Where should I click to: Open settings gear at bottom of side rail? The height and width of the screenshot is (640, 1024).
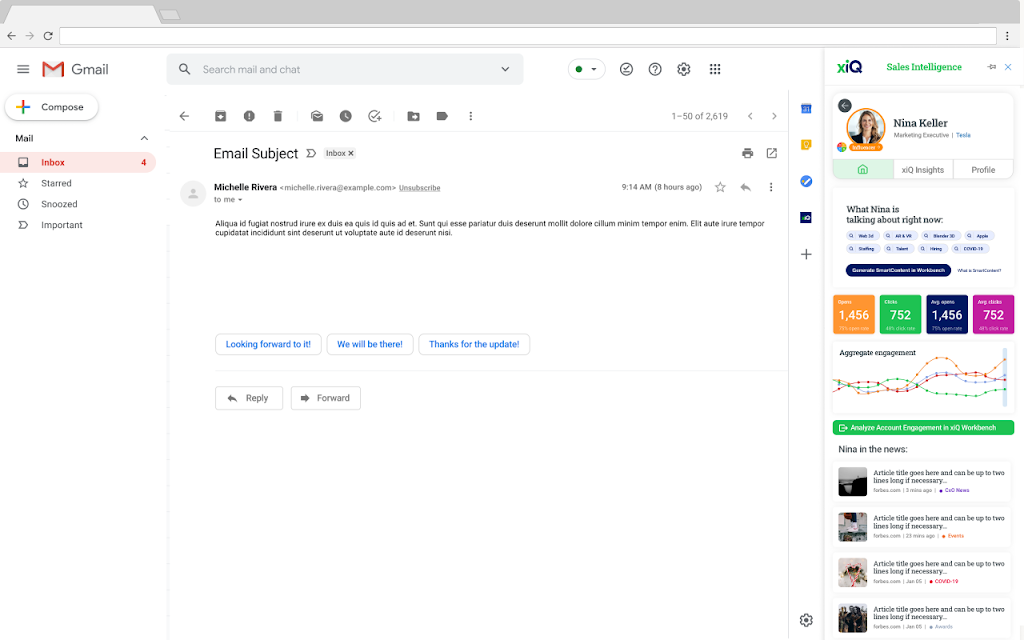[806, 620]
